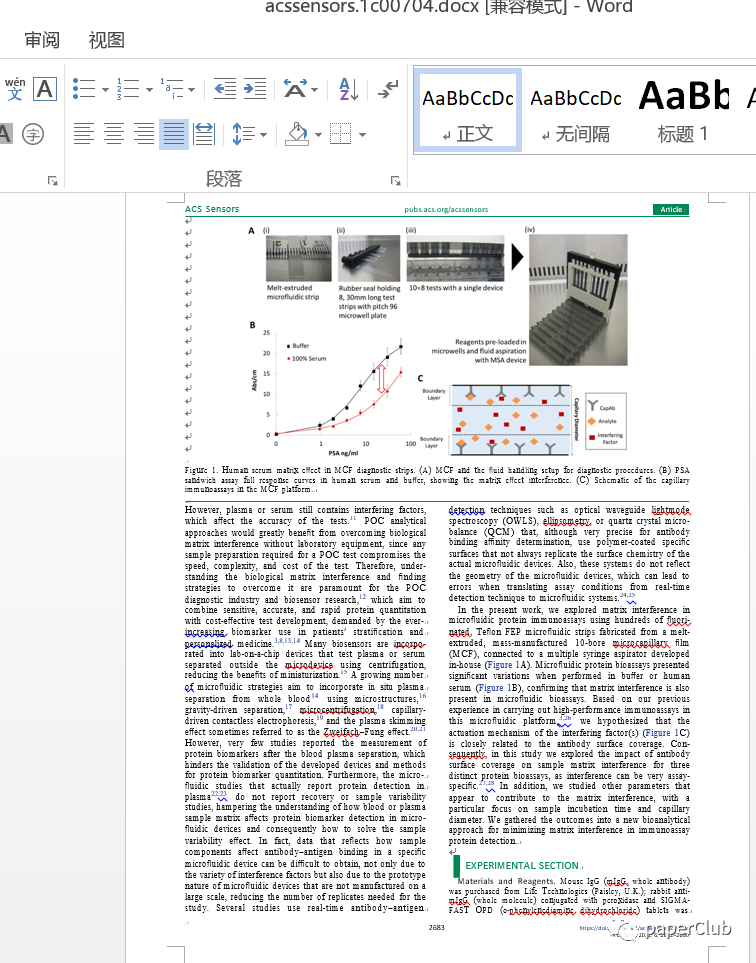Viewport: 756px width, 963px height.
Task: Click the Figure 1C reference link
Action: pyautogui.click(x=666, y=733)
